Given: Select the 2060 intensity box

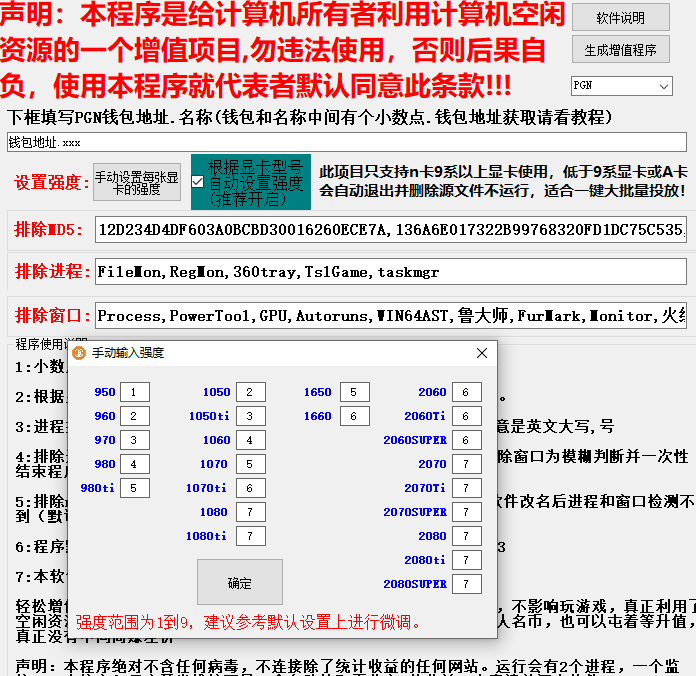Looking at the screenshot, I should click(x=467, y=392).
